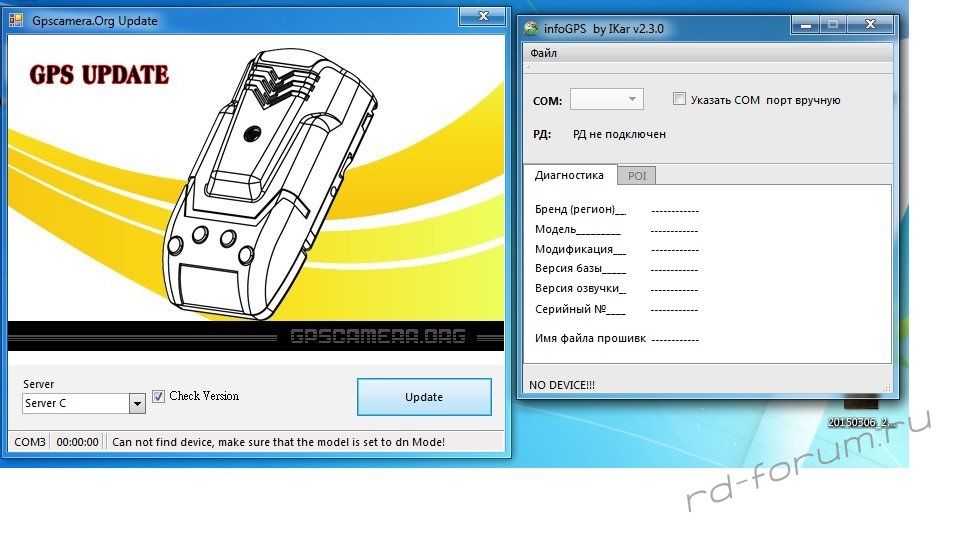The width and height of the screenshot is (960, 540).
Task: Open the COM port dropdown
Action: pyautogui.click(x=632, y=99)
